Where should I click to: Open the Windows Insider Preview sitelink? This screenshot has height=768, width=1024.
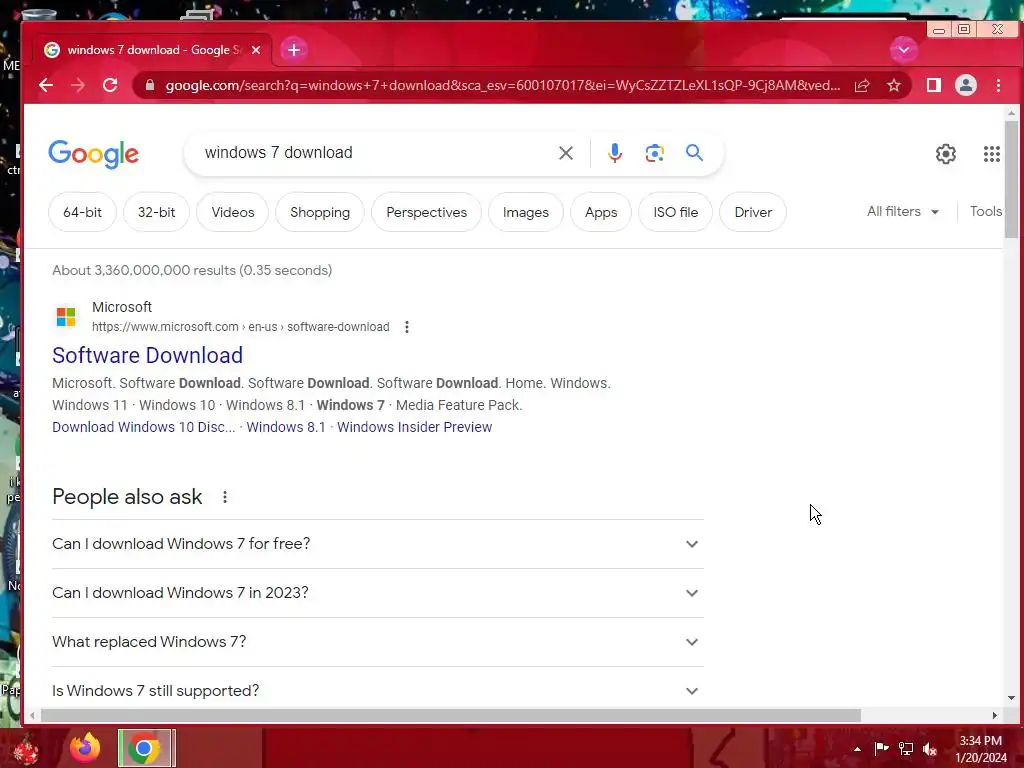(x=414, y=427)
